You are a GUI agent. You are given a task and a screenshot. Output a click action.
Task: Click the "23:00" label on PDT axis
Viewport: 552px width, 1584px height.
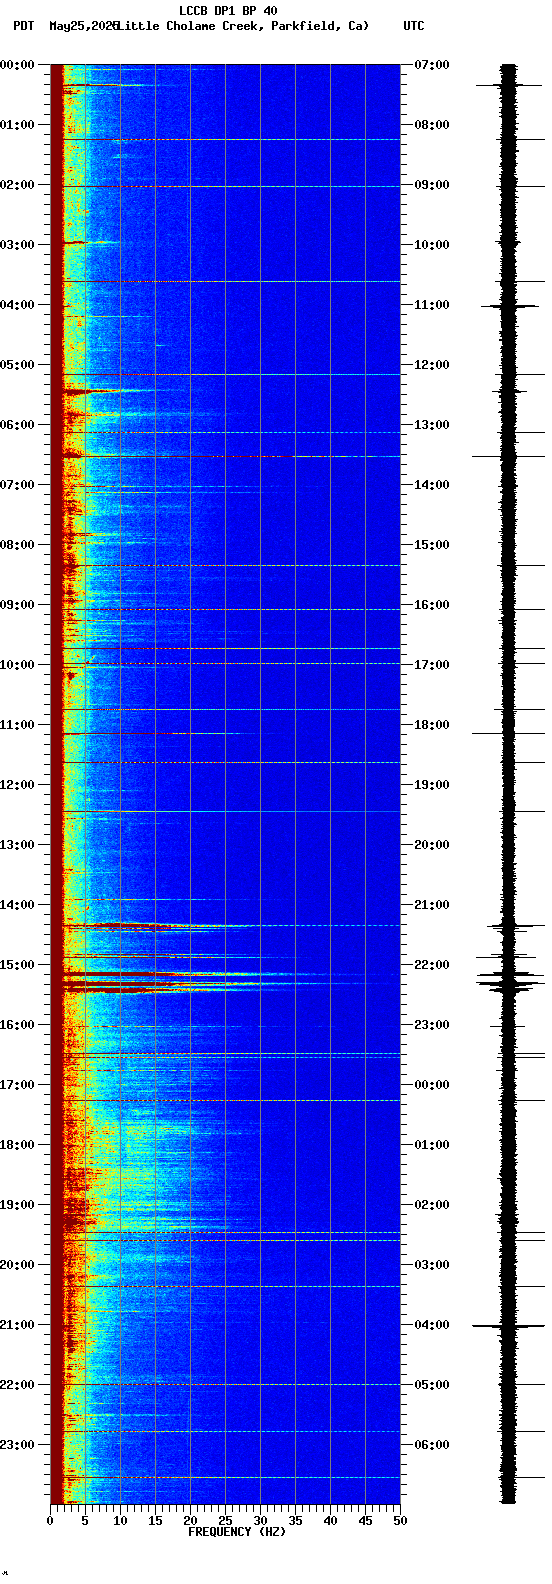point(17,1445)
